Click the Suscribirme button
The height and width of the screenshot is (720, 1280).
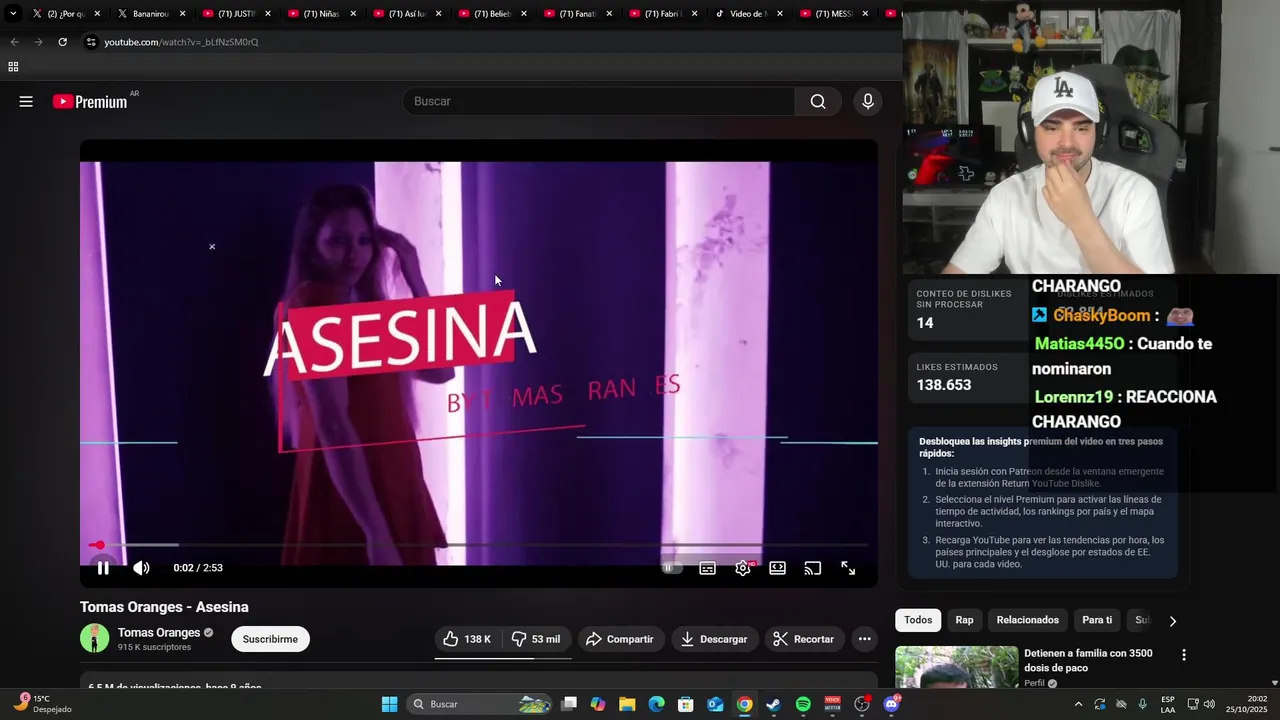(x=270, y=639)
